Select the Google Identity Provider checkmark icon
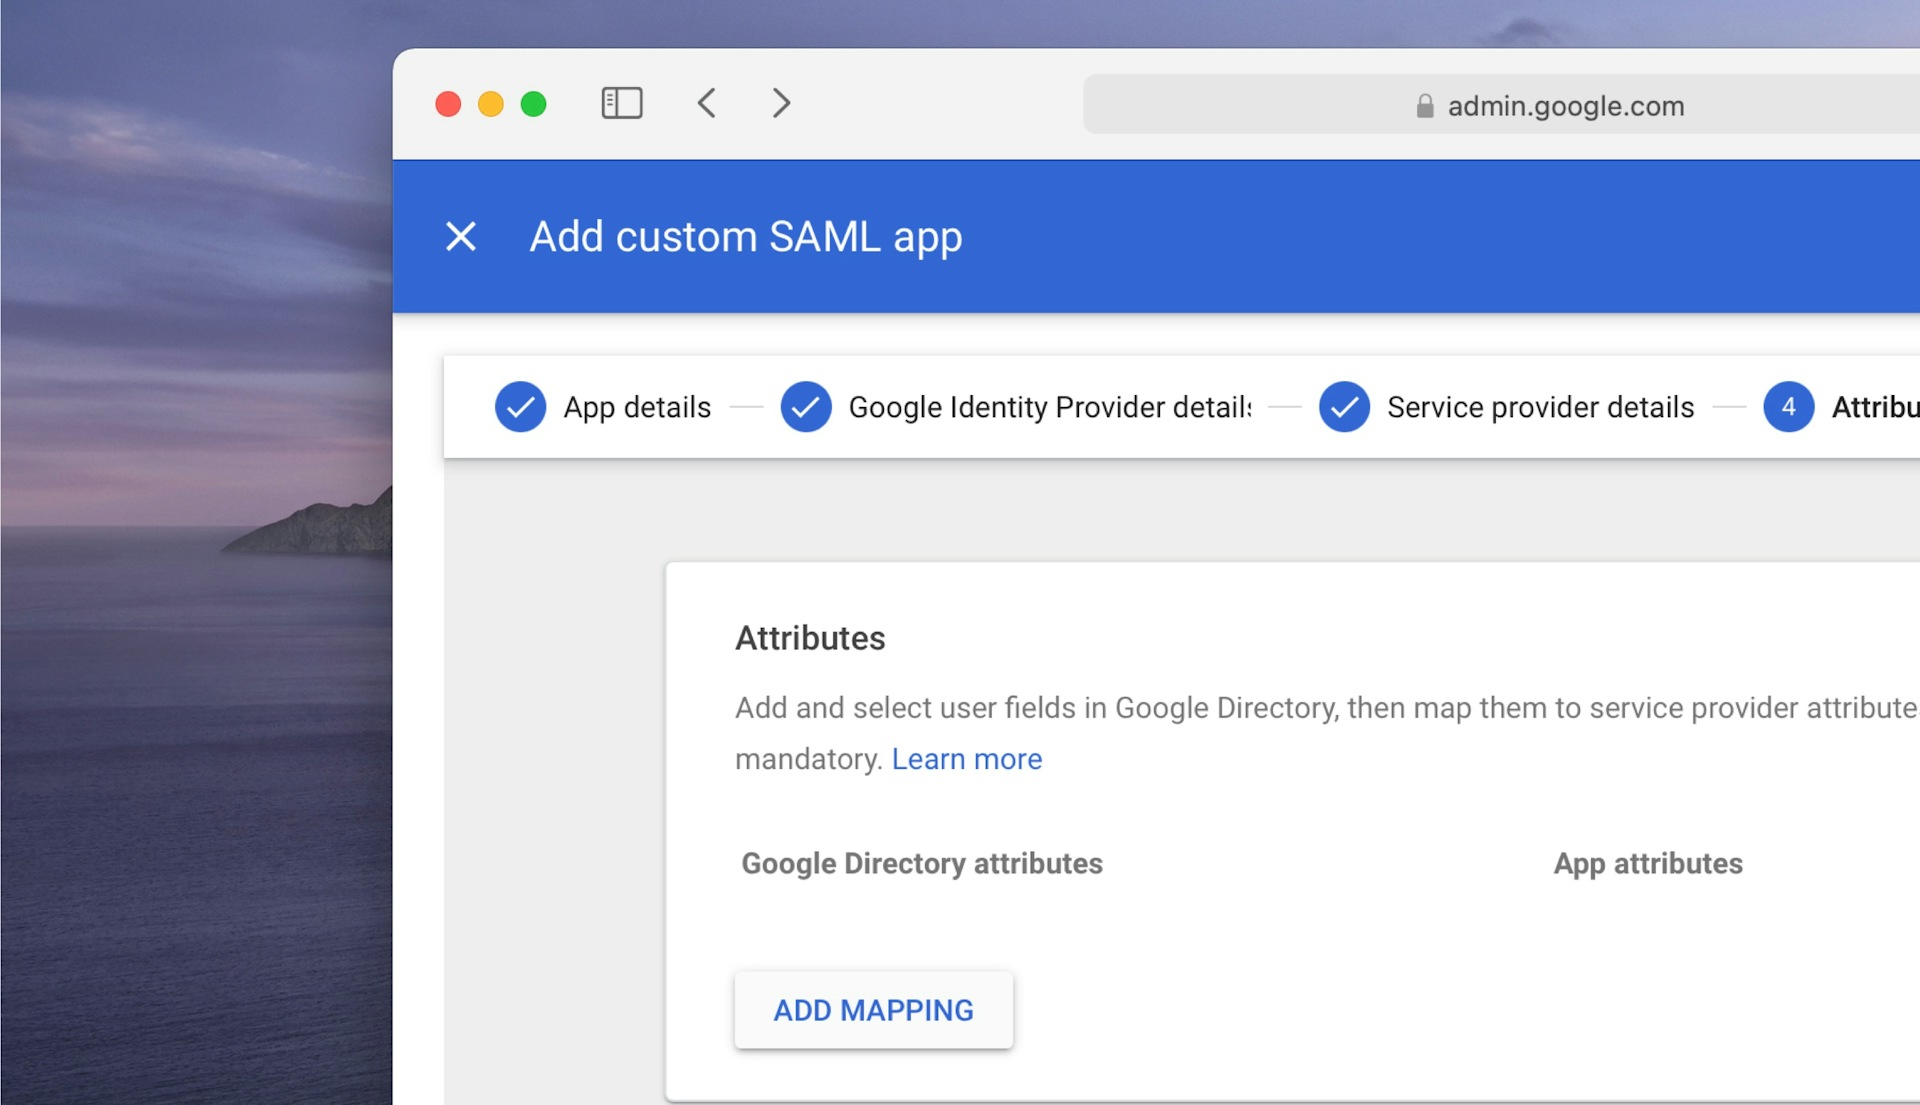The width and height of the screenshot is (1920, 1105). click(806, 407)
